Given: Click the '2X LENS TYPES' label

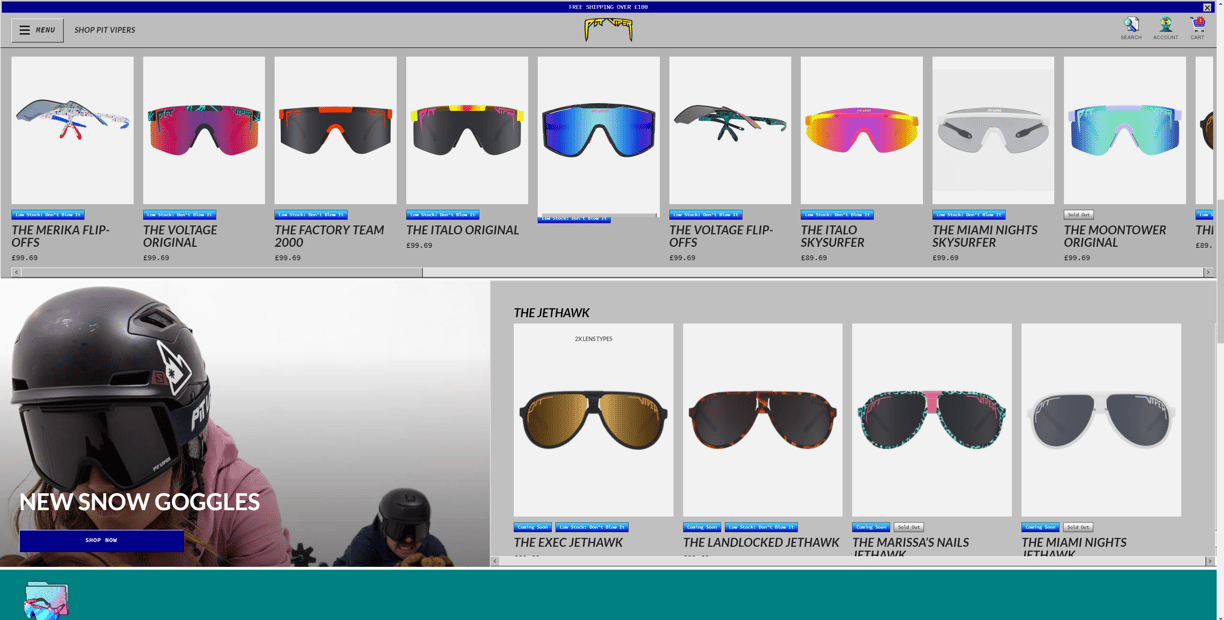Looking at the screenshot, I should 593,339.
